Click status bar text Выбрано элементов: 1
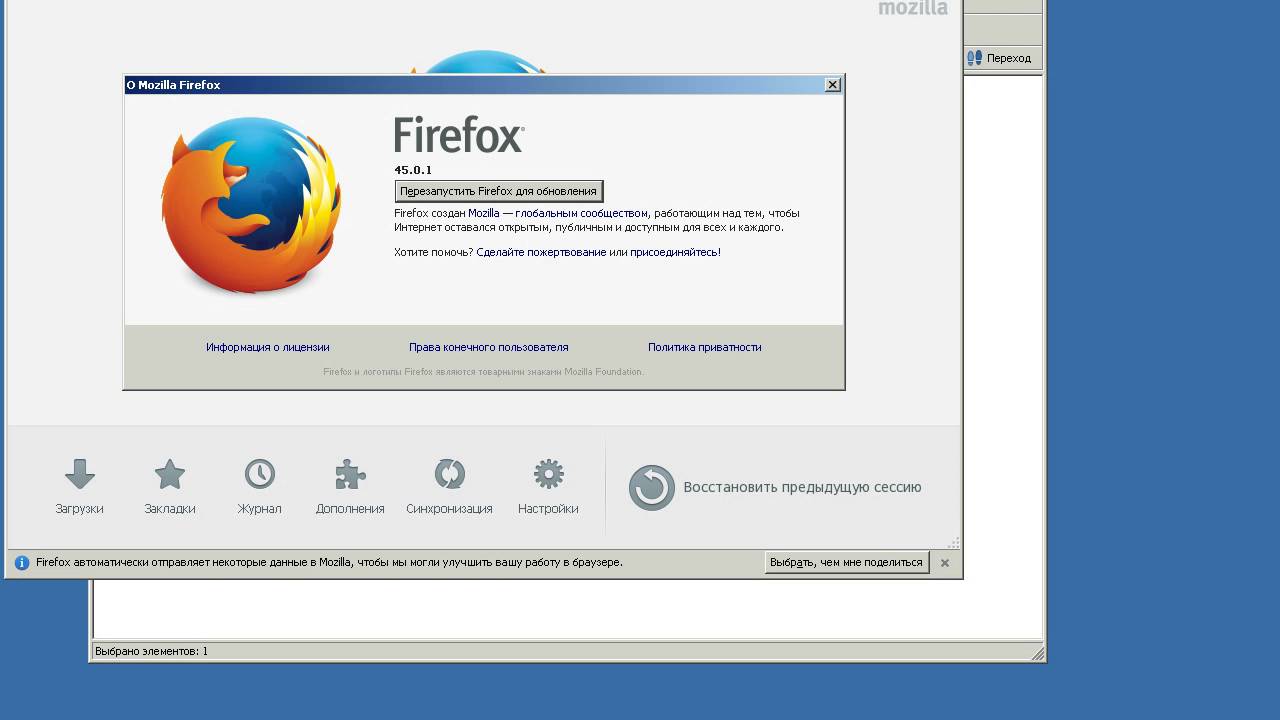Image resolution: width=1280 pixels, height=720 pixels. [151, 651]
